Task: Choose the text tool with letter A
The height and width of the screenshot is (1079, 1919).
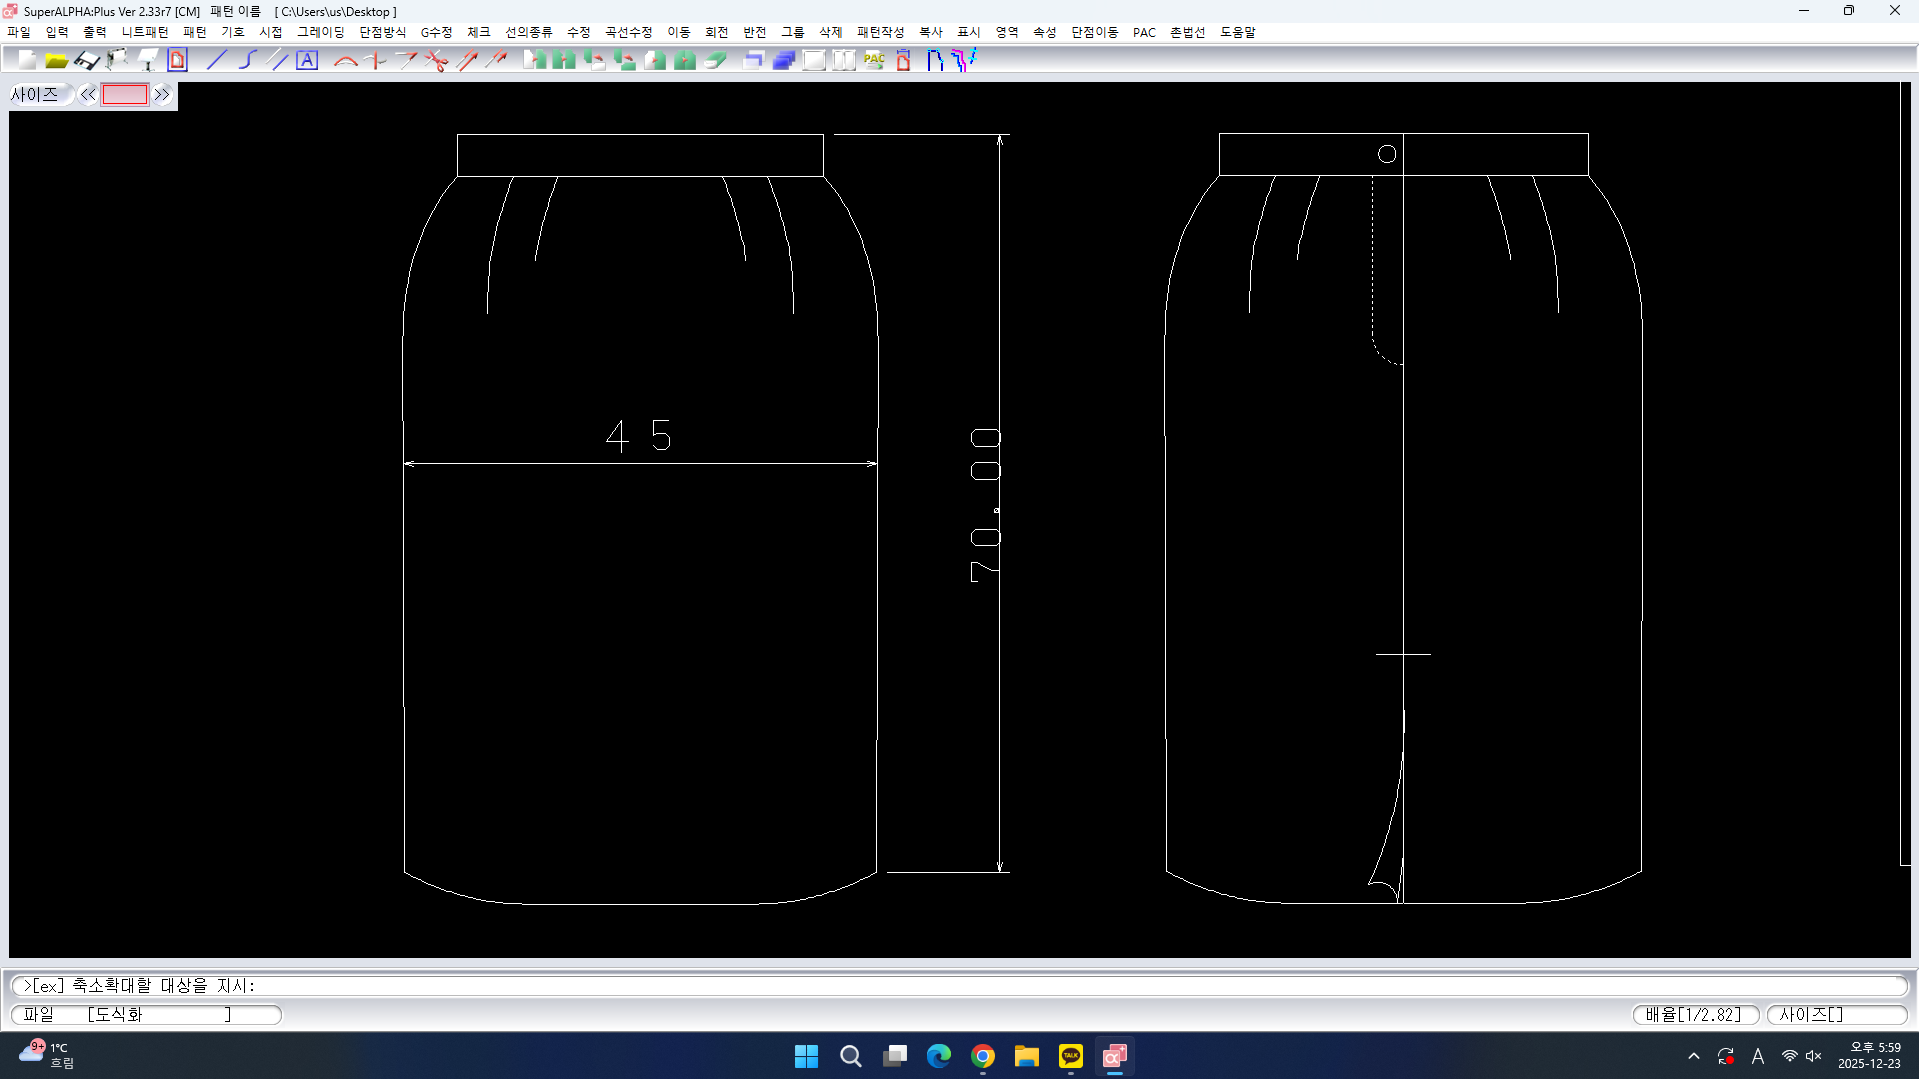Action: click(x=307, y=60)
